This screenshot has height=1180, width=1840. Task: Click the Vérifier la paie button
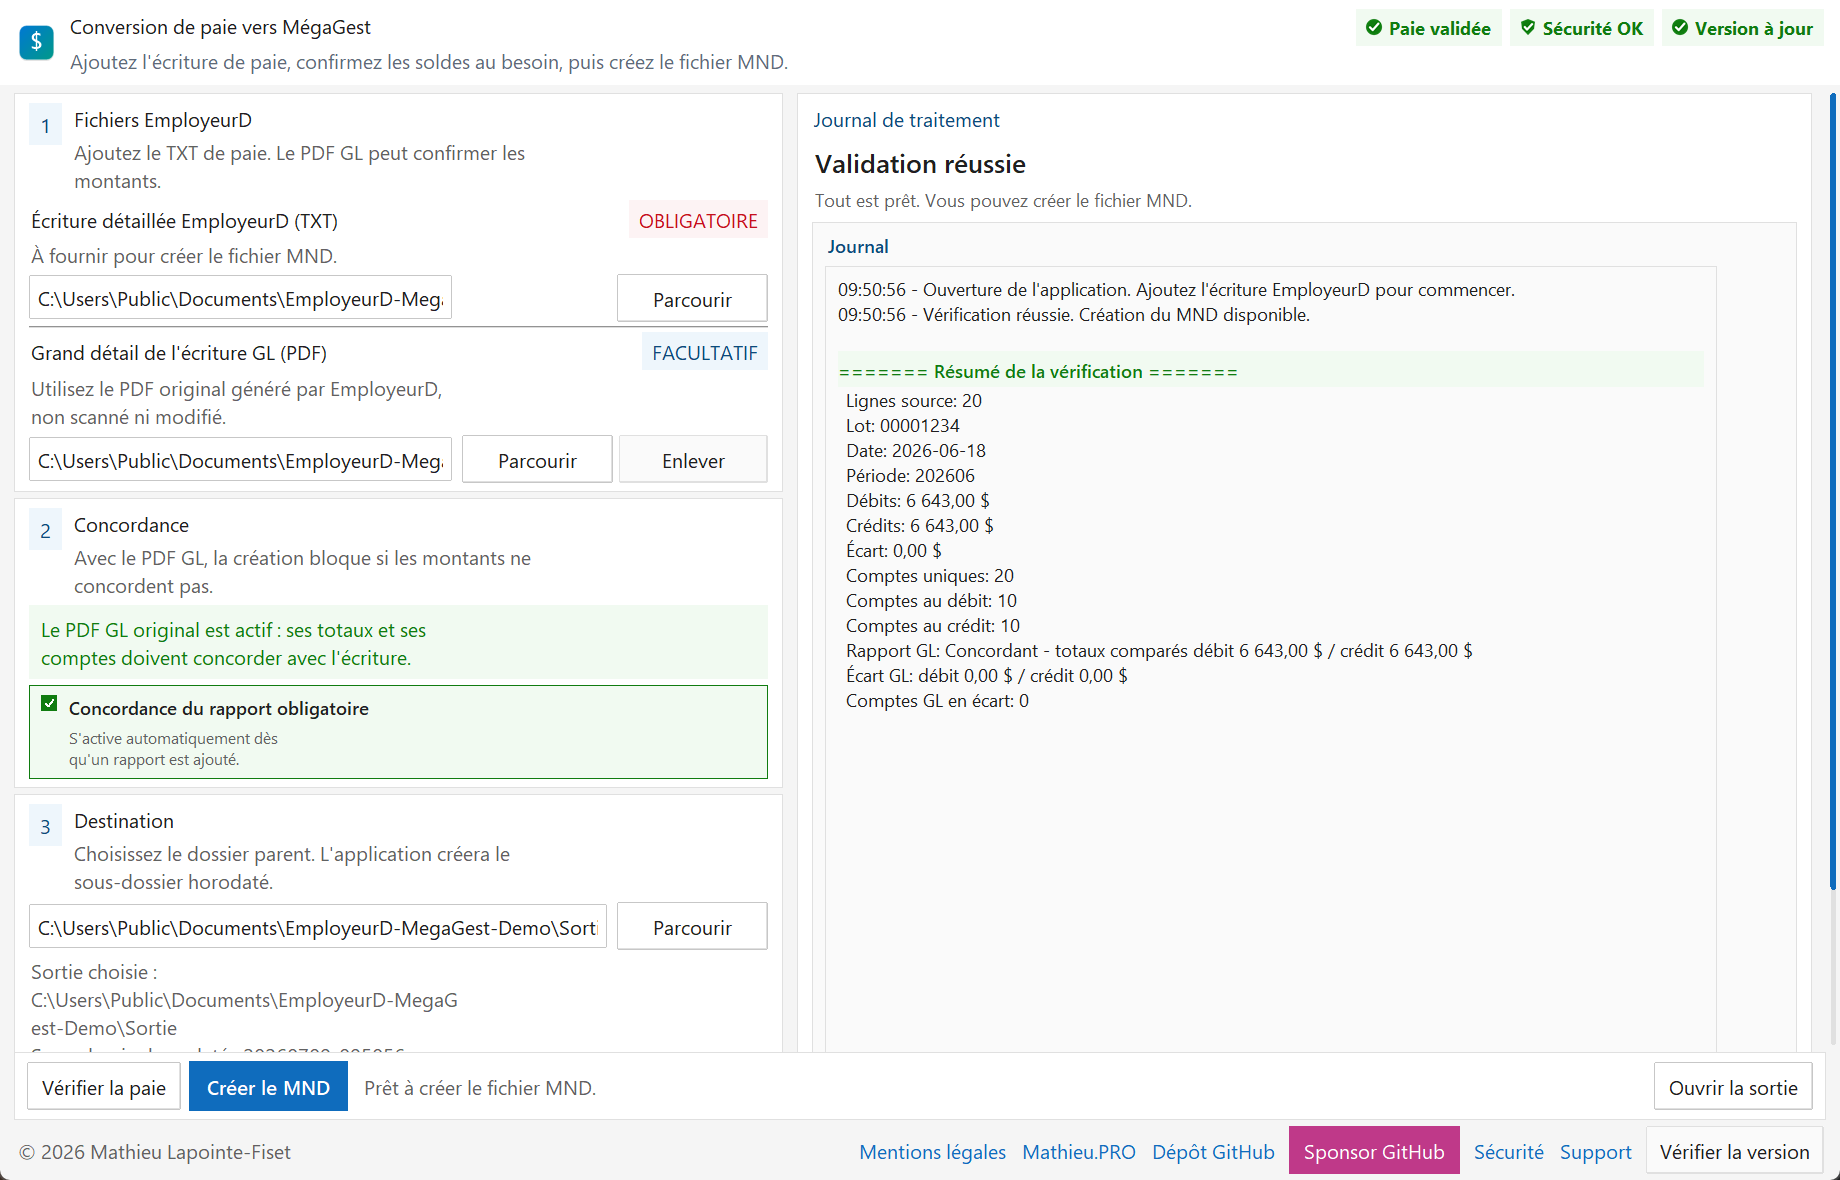(x=104, y=1087)
